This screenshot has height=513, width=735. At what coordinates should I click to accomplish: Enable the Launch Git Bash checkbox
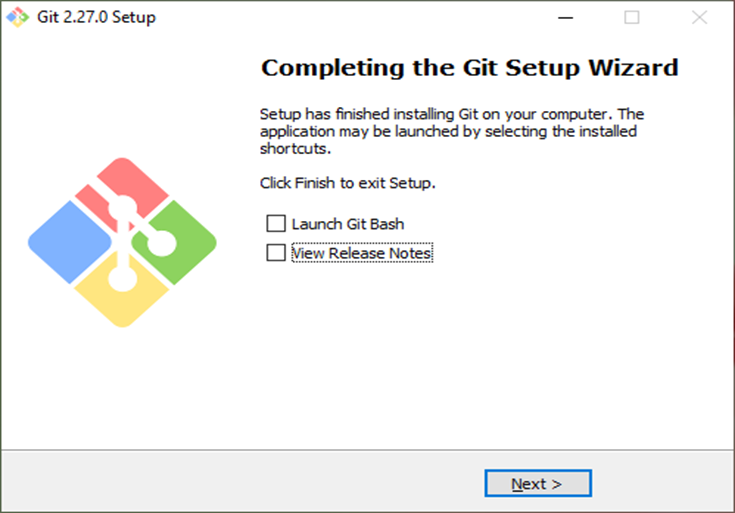click(x=276, y=224)
